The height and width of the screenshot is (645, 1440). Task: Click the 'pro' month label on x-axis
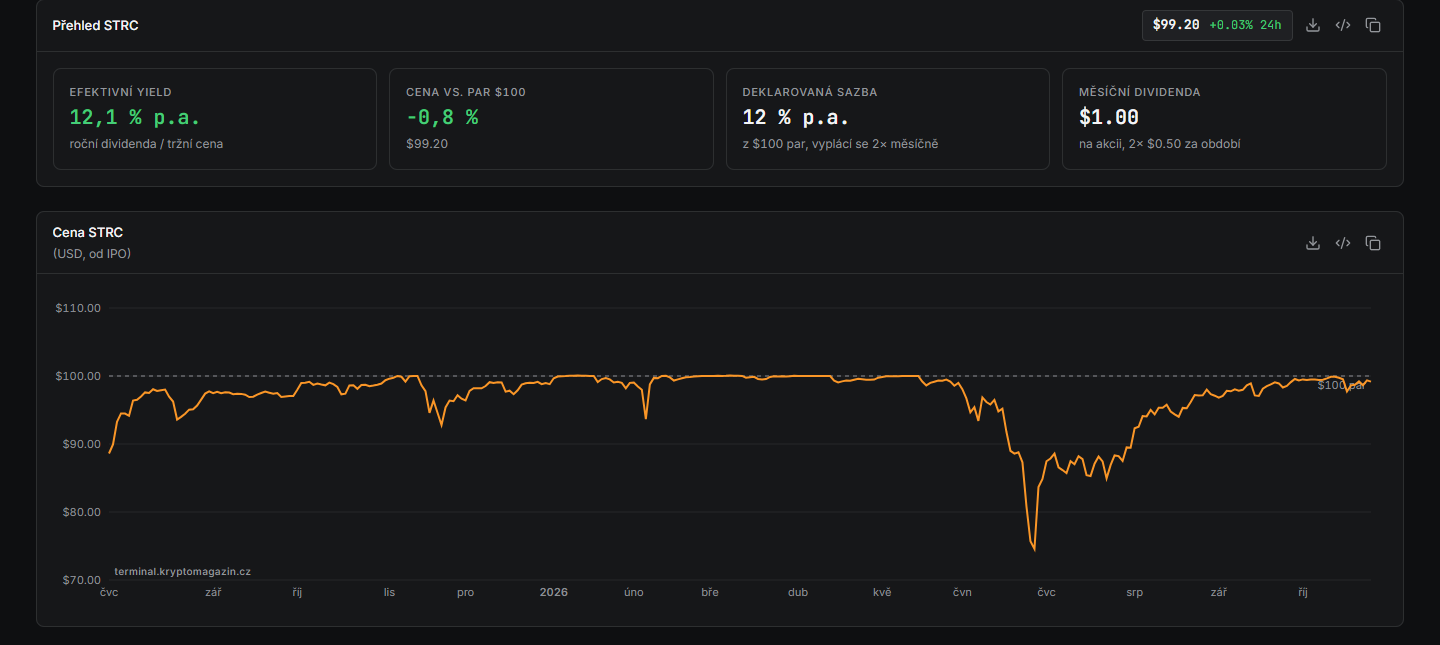coord(466,592)
